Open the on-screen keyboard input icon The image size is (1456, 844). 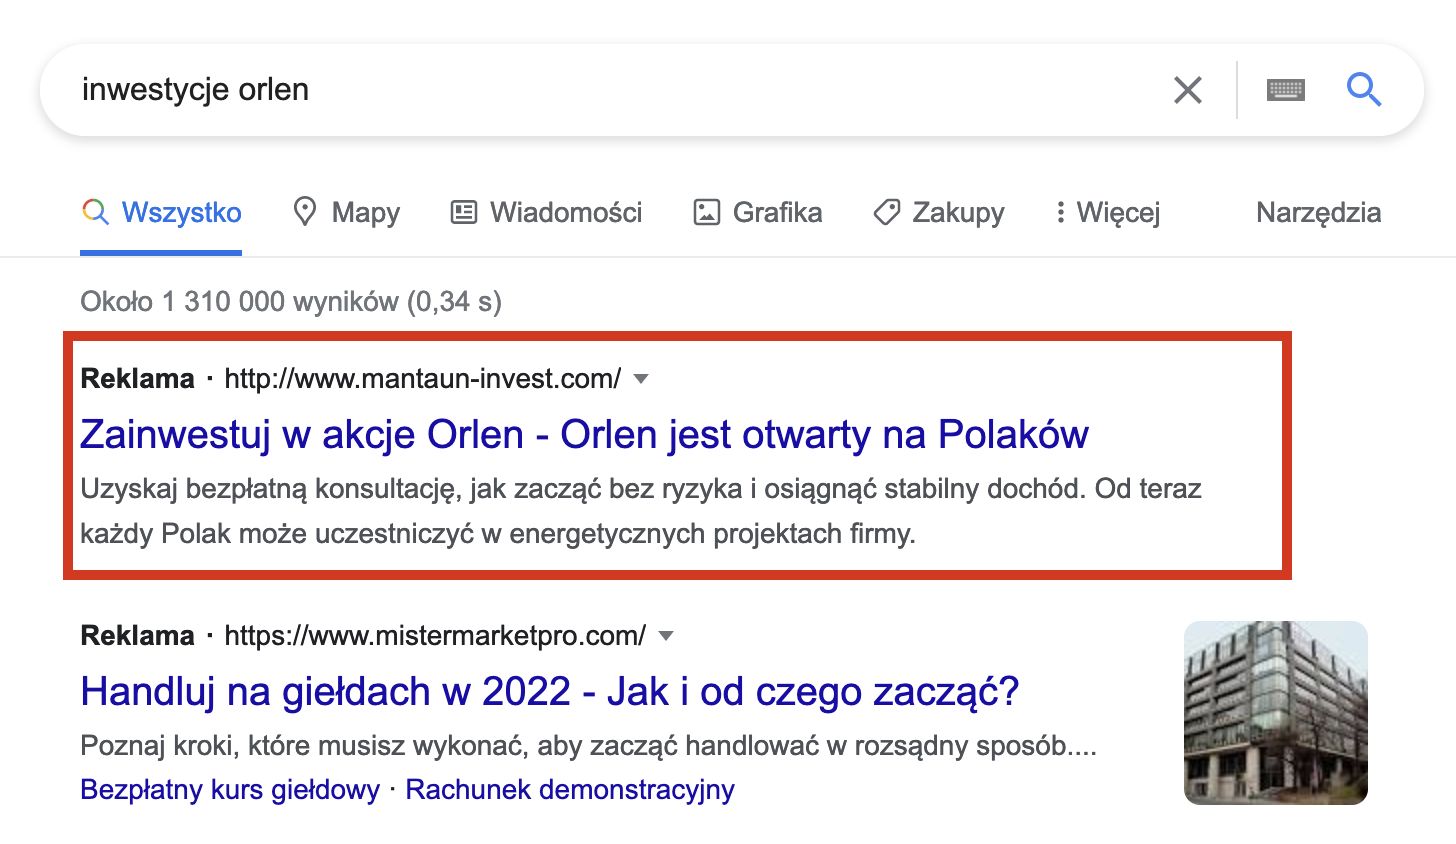pyautogui.click(x=1286, y=89)
